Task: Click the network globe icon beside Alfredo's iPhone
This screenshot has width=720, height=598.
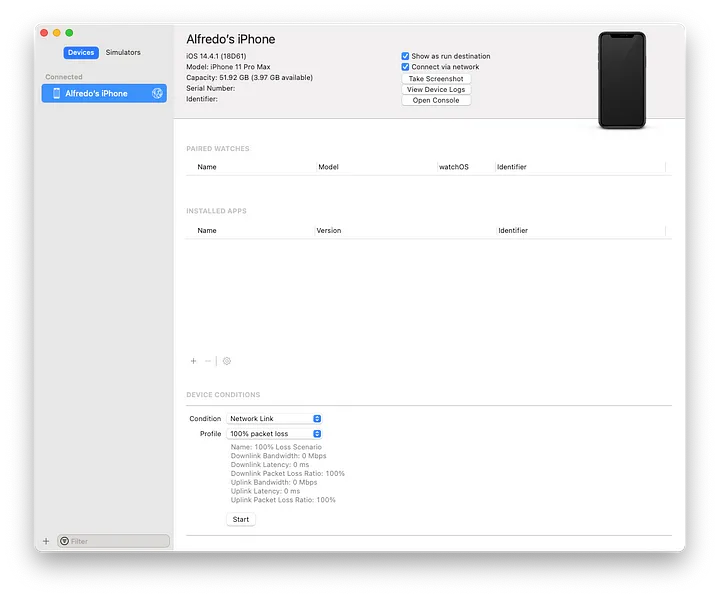Action: 157,93
